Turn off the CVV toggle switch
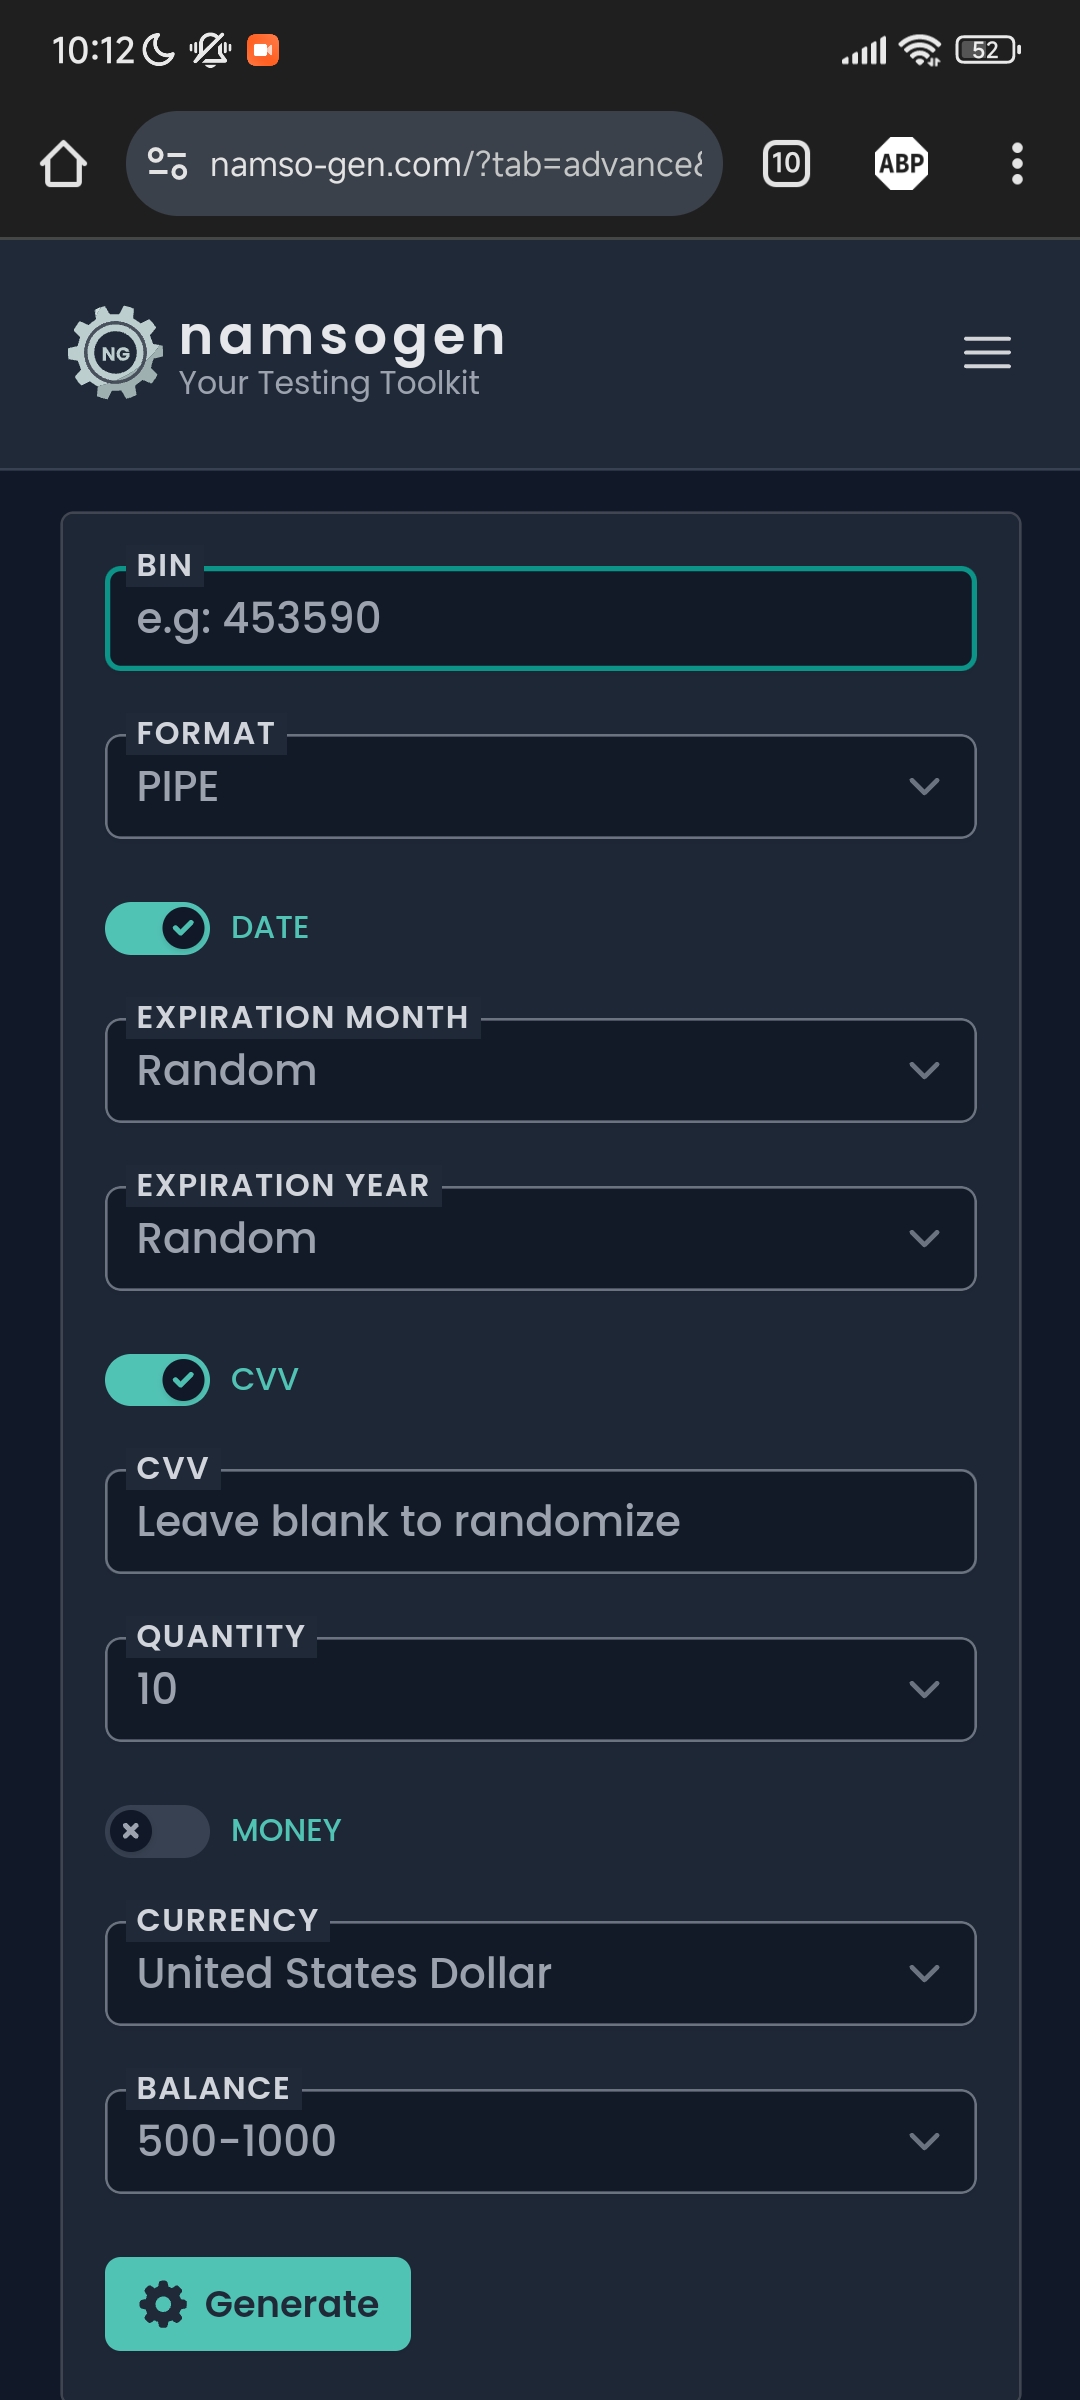This screenshot has height=2400, width=1080. coord(157,1380)
